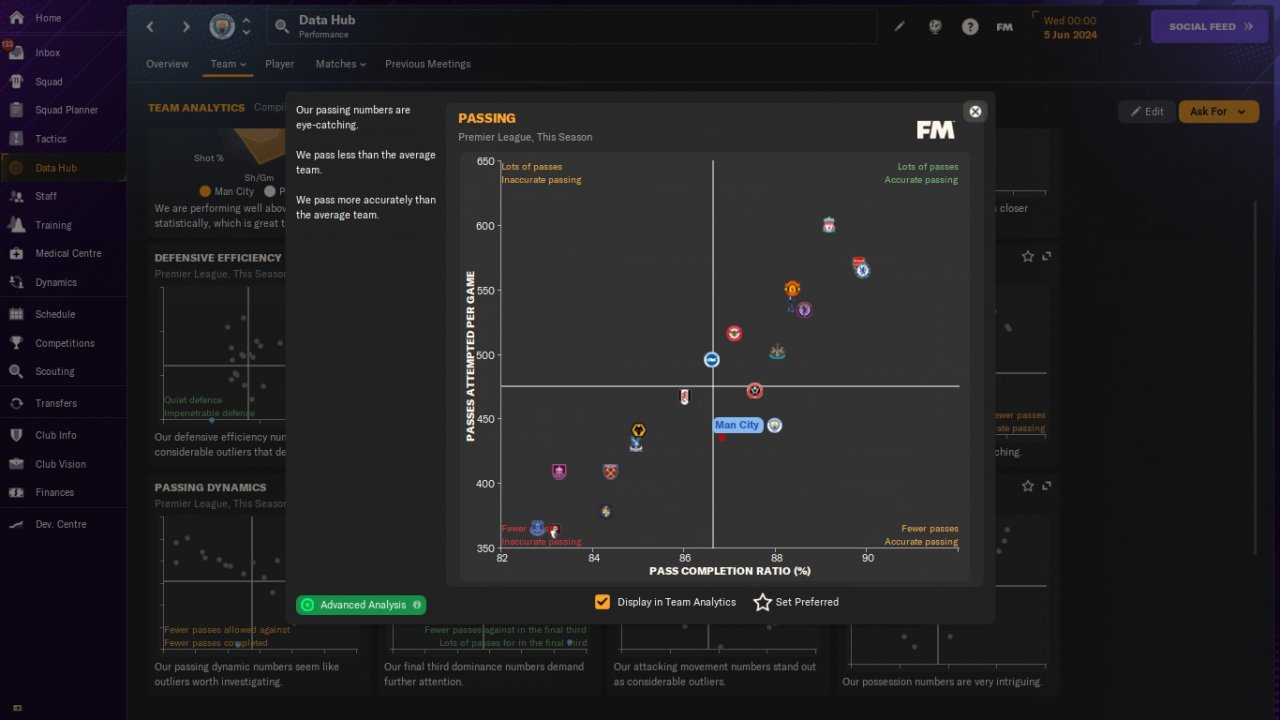Open the Competitions trophy icon
Viewport: 1280px width, 720px height.
click(16, 343)
